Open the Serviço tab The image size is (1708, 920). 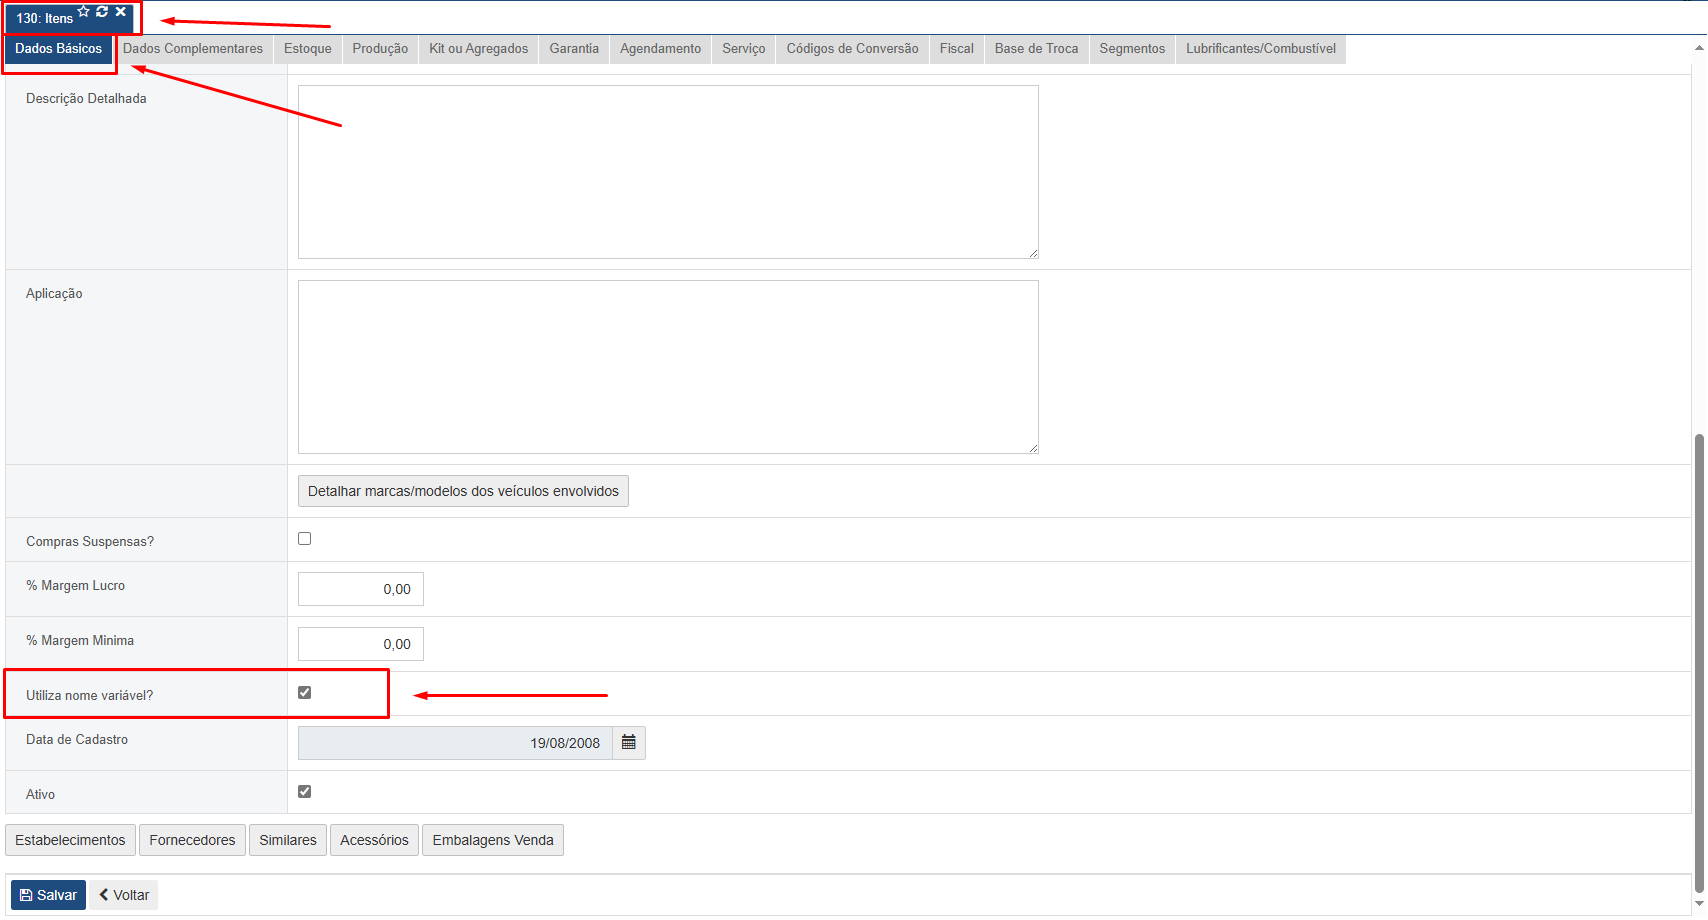[x=744, y=49]
